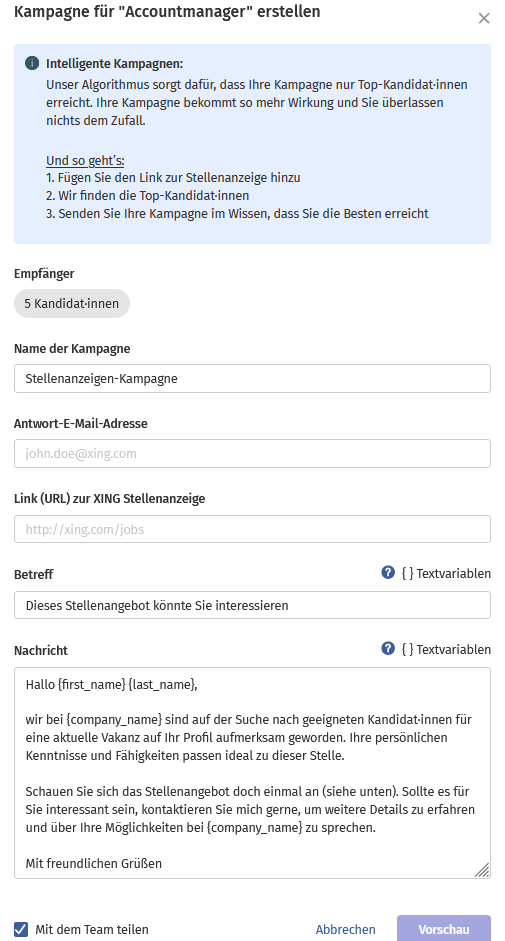Click into the Antwort-E-Mail-Adresse field
Image resolution: width=505 pixels, height=941 pixels.
click(252, 454)
